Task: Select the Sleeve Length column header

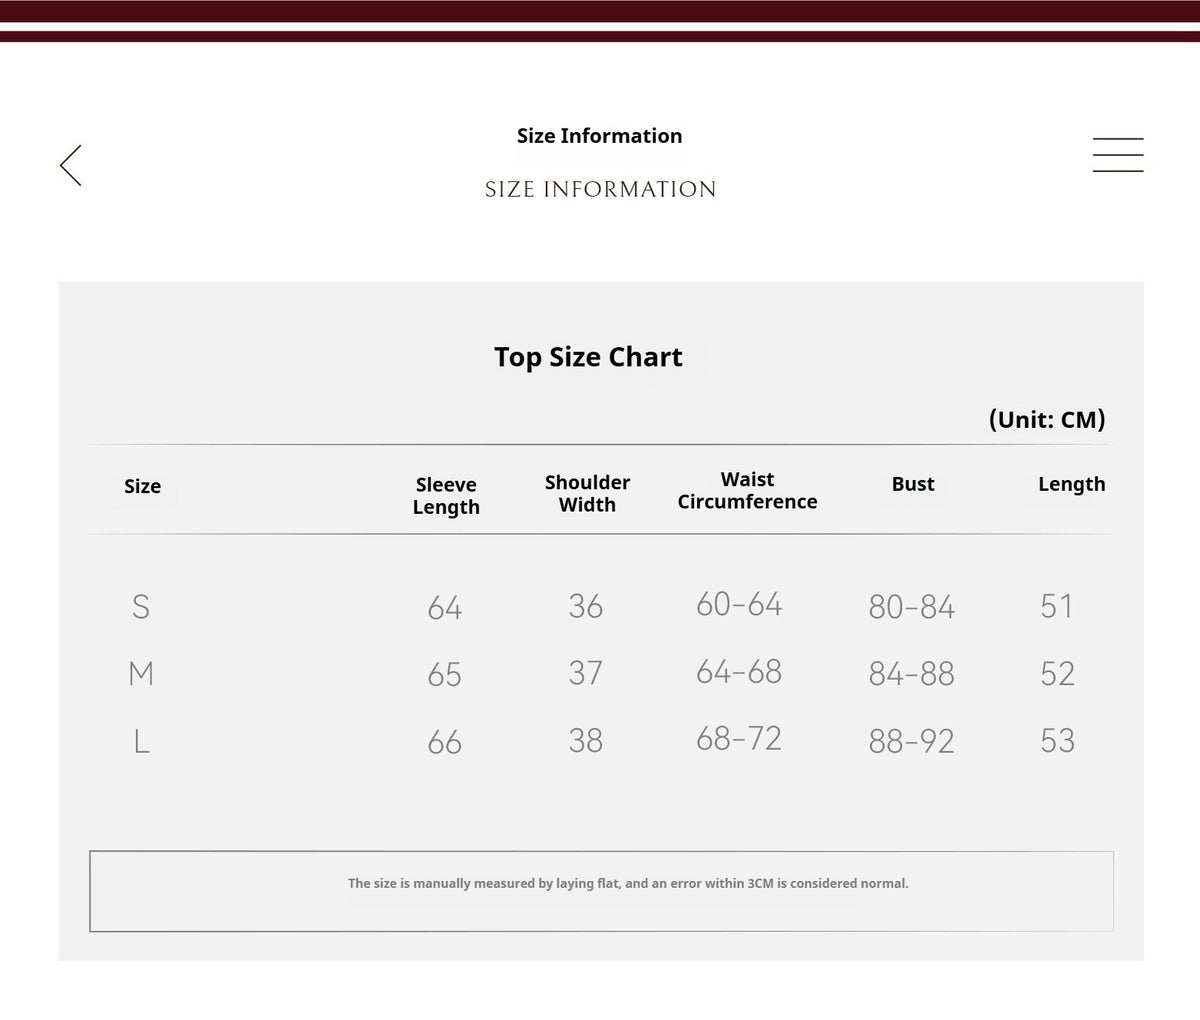Action: [446, 495]
